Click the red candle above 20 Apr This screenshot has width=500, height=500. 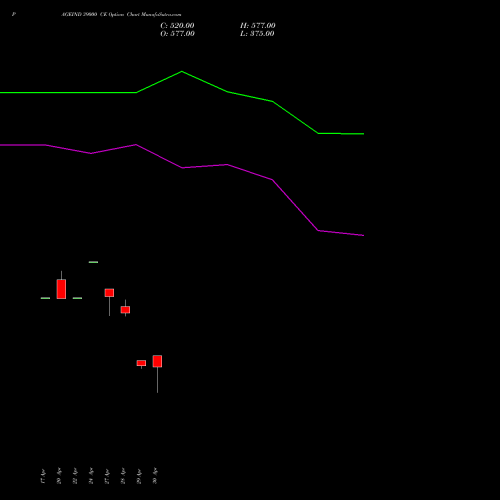coord(61,289)
